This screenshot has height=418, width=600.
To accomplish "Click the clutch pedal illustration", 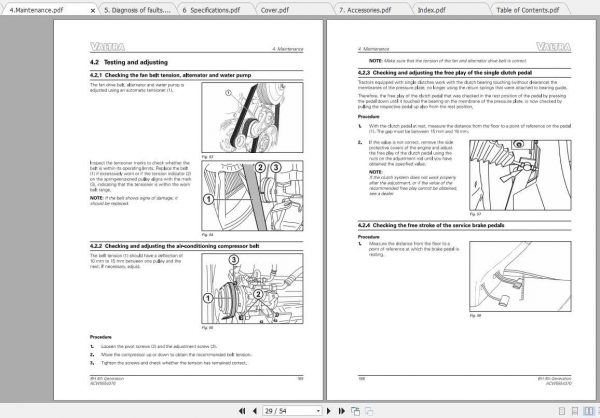I will click(520, 175).
